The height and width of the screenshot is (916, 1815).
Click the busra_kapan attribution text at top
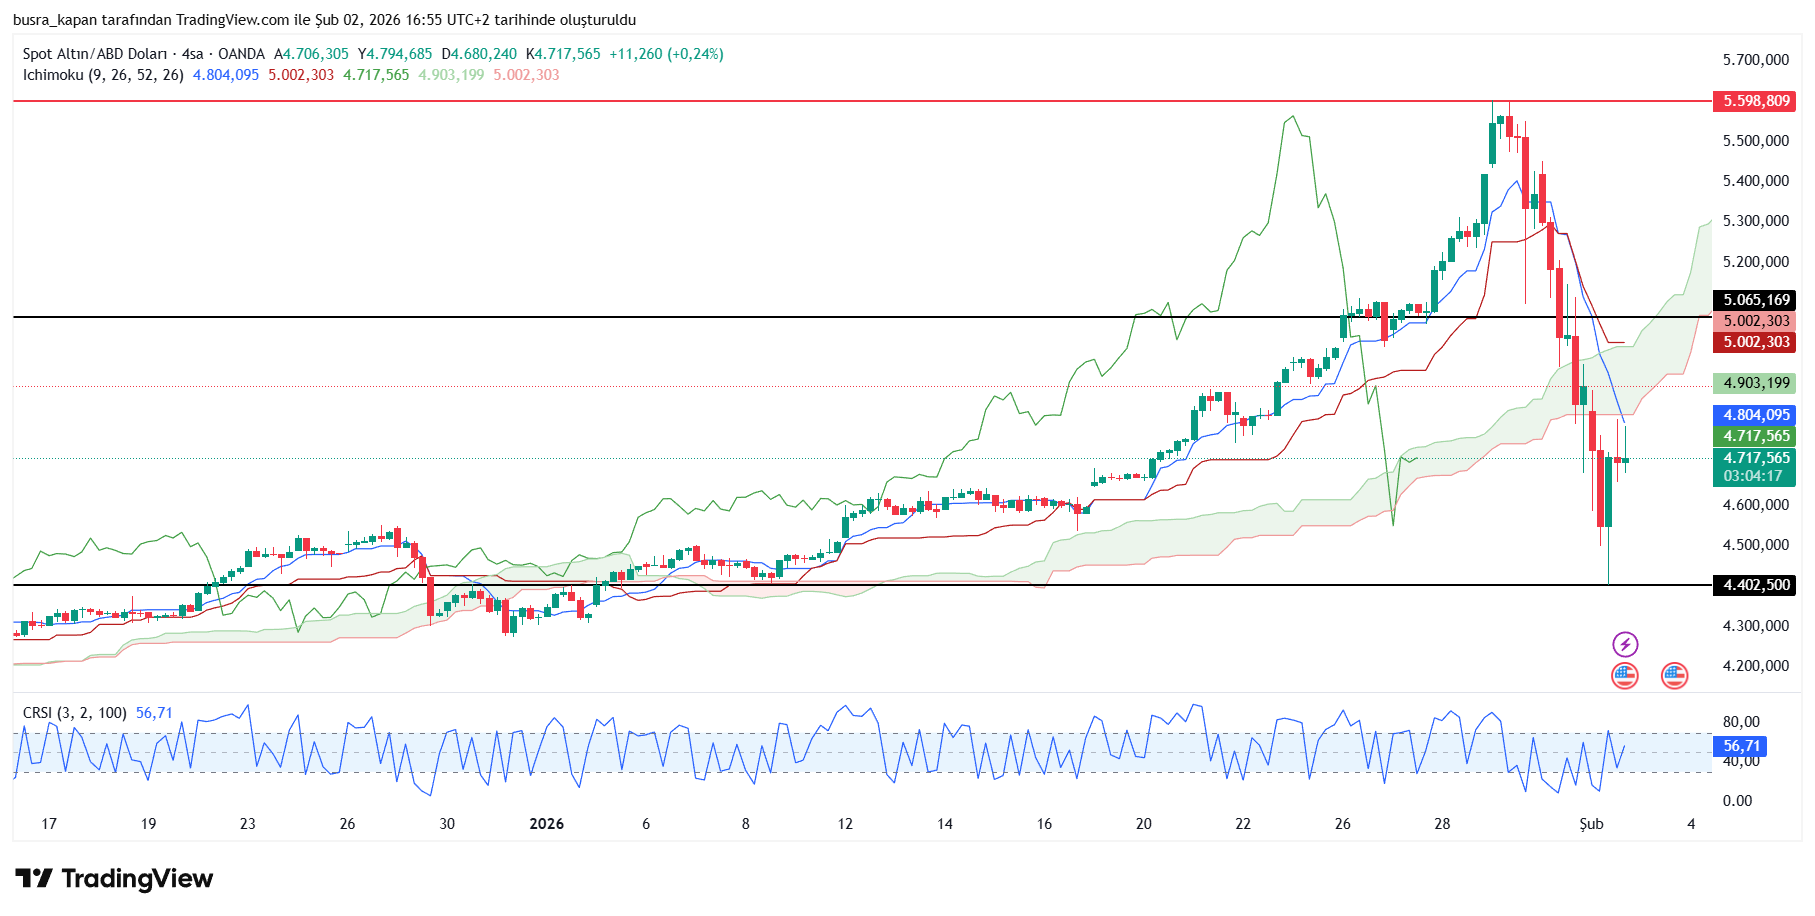point(55,20)
